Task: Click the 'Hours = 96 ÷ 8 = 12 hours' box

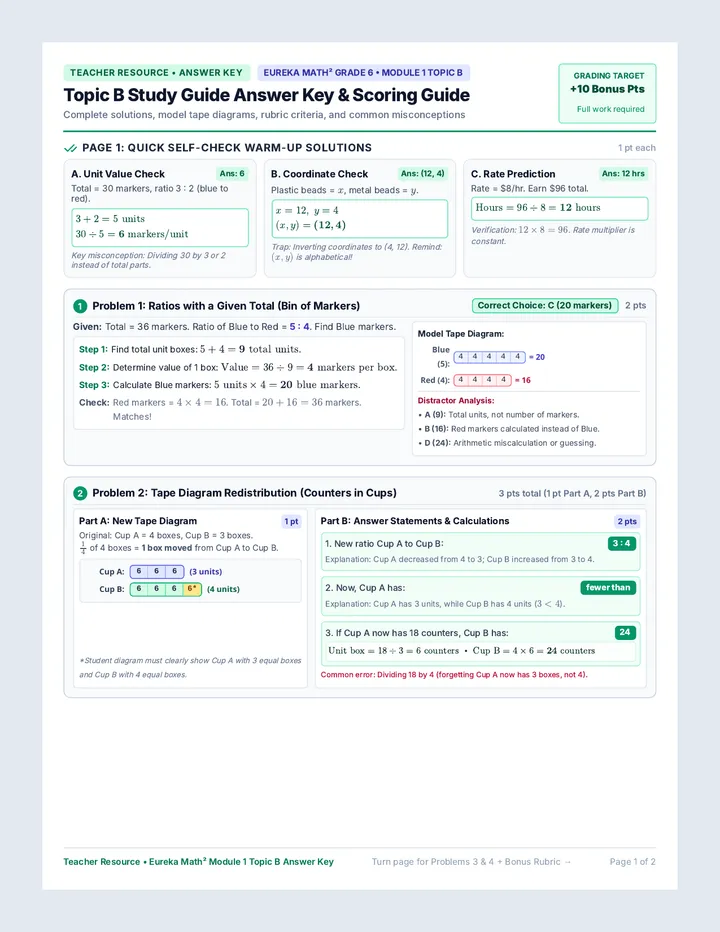Action: 559,208
